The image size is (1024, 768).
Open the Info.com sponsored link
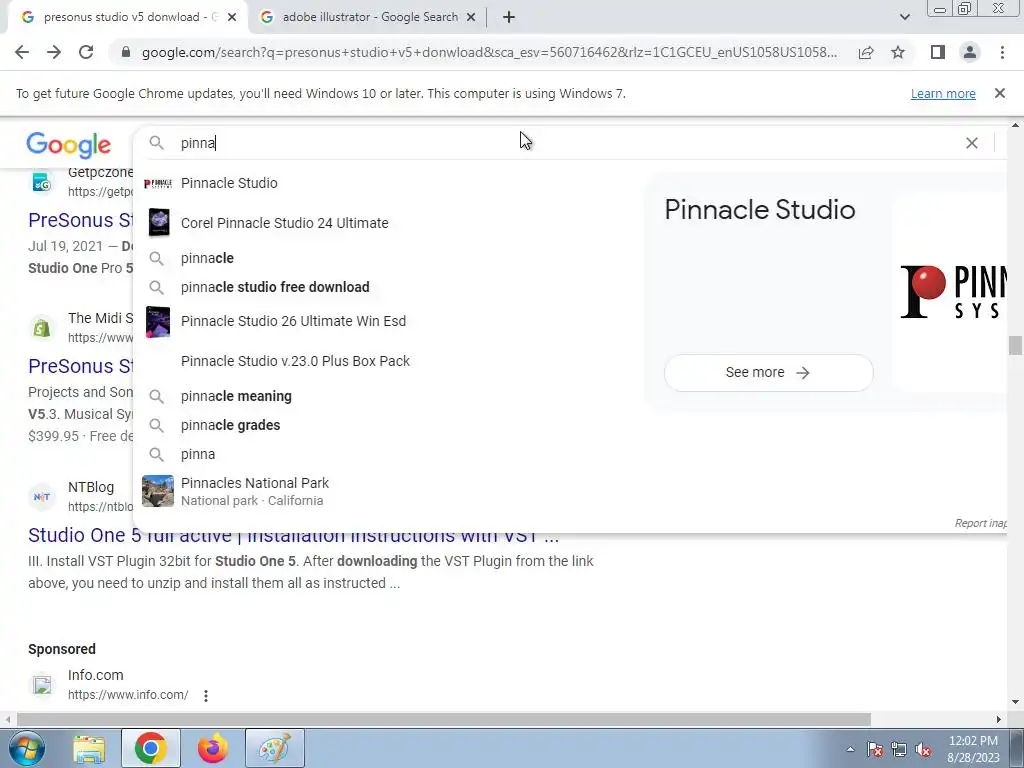(95, 675)
